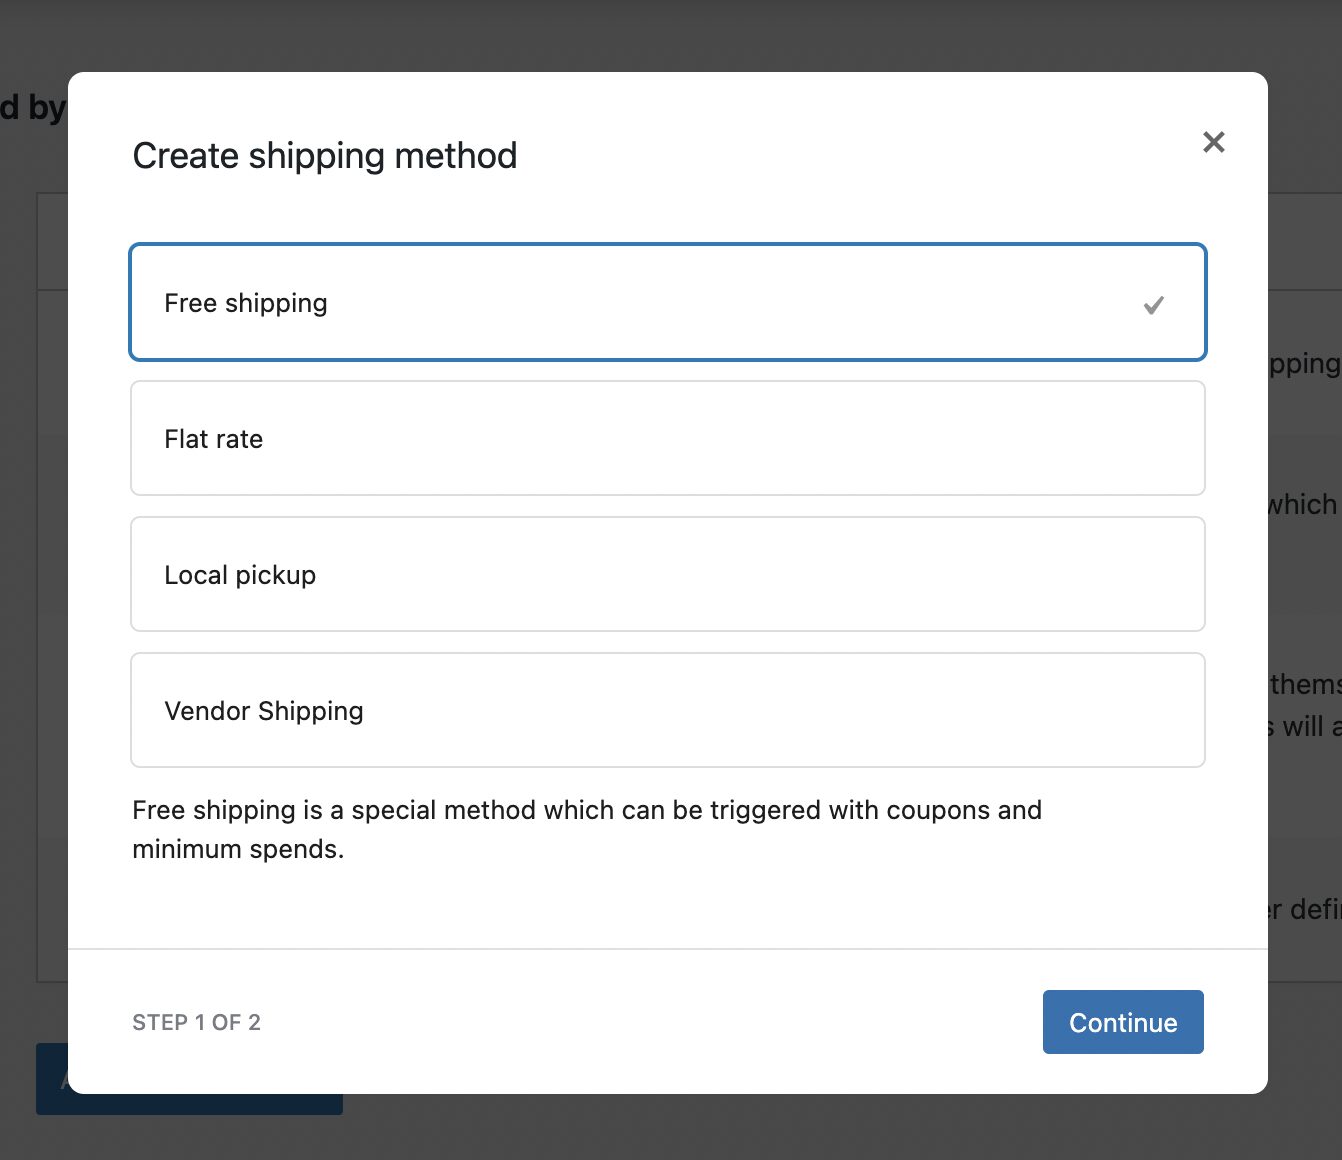Highlight the Vendor Shipping option card
The width and height of the screenshot is (1342, 1160).
(667, 710)
